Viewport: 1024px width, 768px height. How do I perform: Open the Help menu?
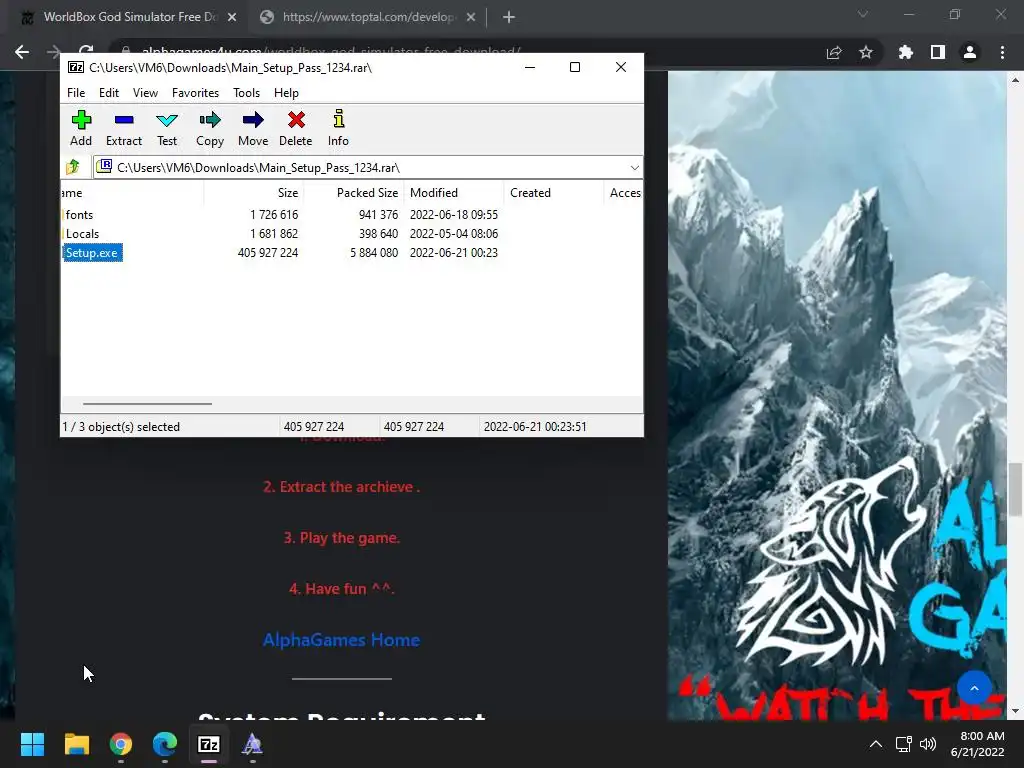coord(286,93)
